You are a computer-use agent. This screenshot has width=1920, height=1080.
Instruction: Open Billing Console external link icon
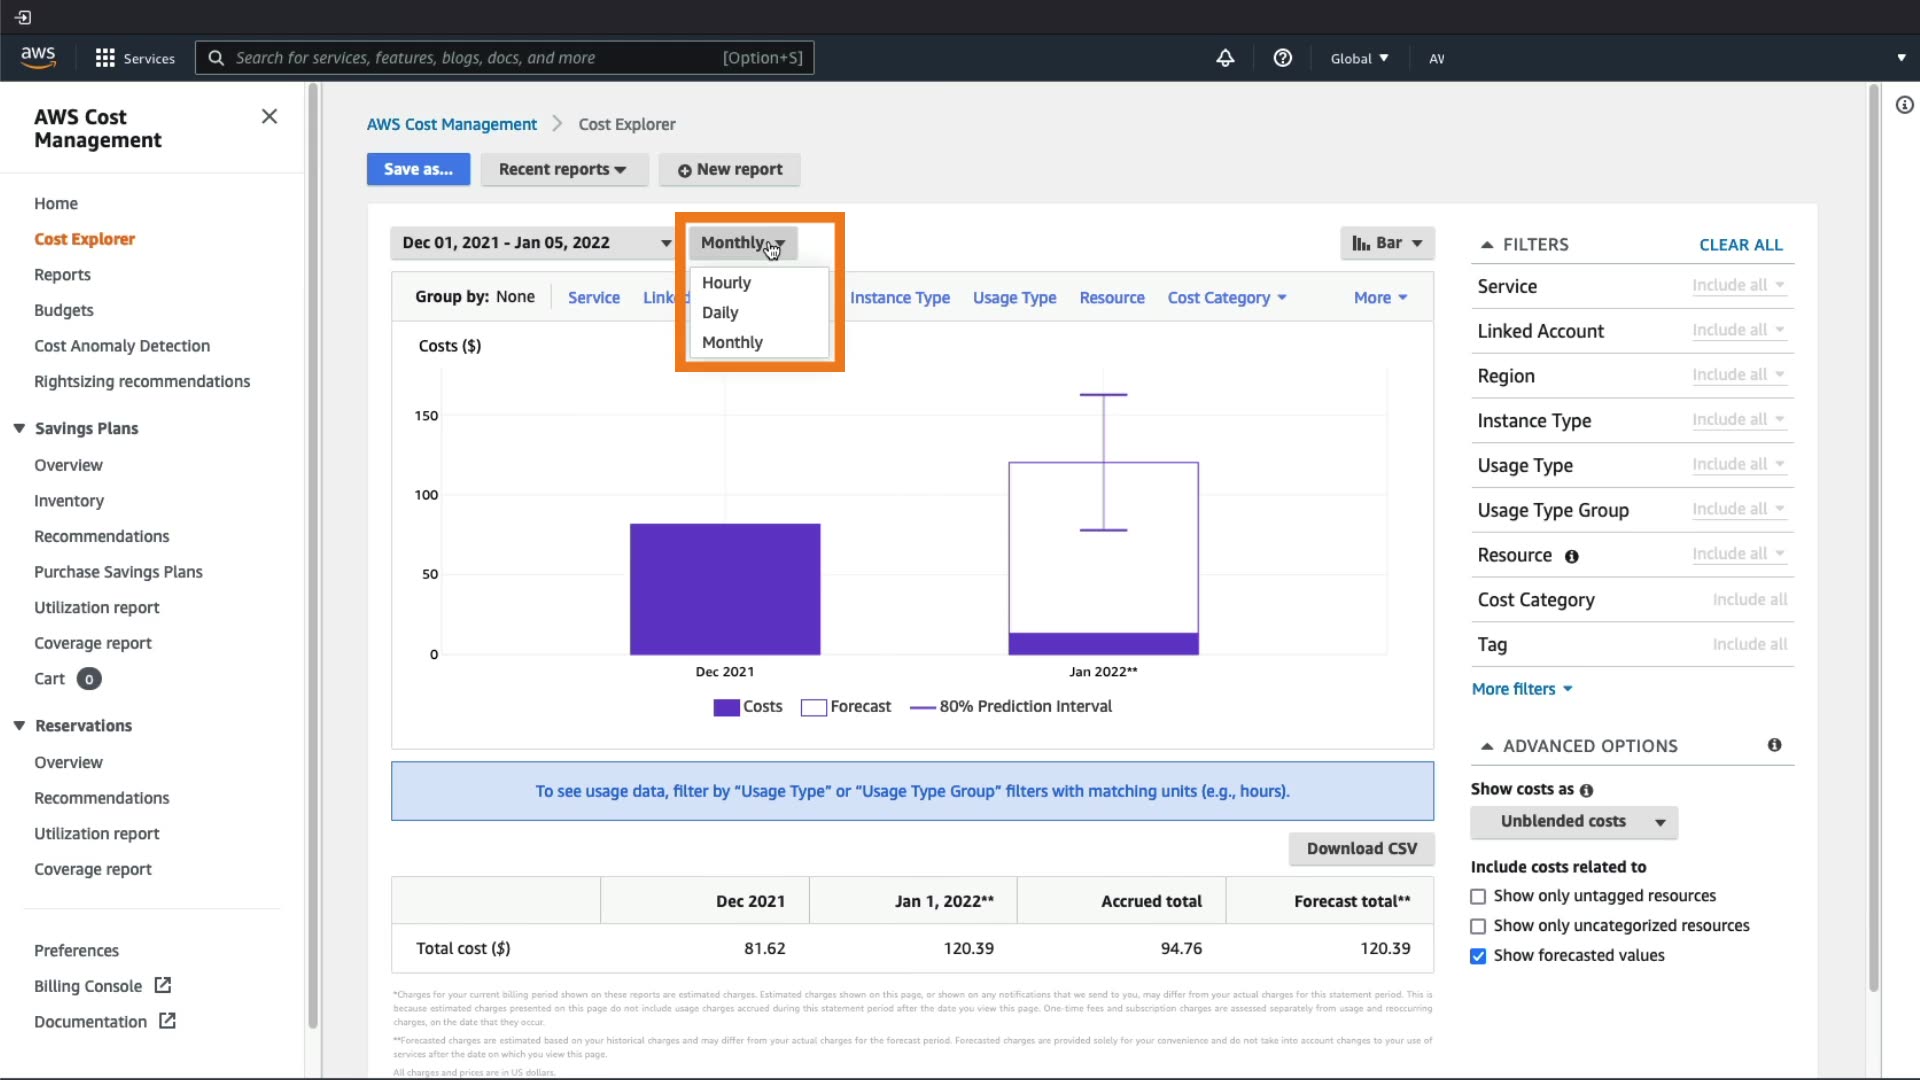tap(163, 985)
